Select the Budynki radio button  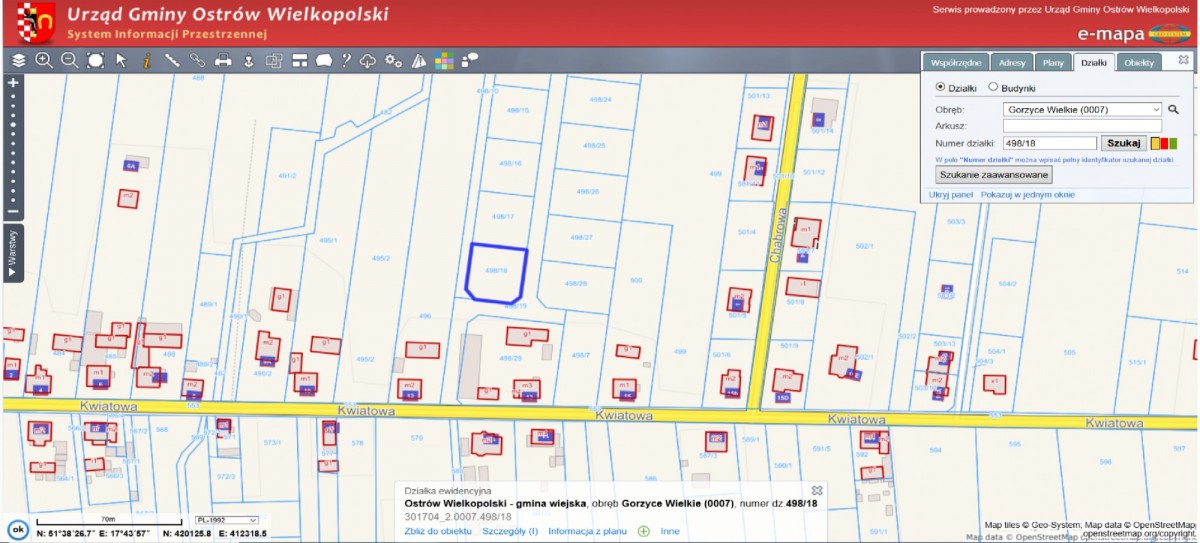coord(993,87)
